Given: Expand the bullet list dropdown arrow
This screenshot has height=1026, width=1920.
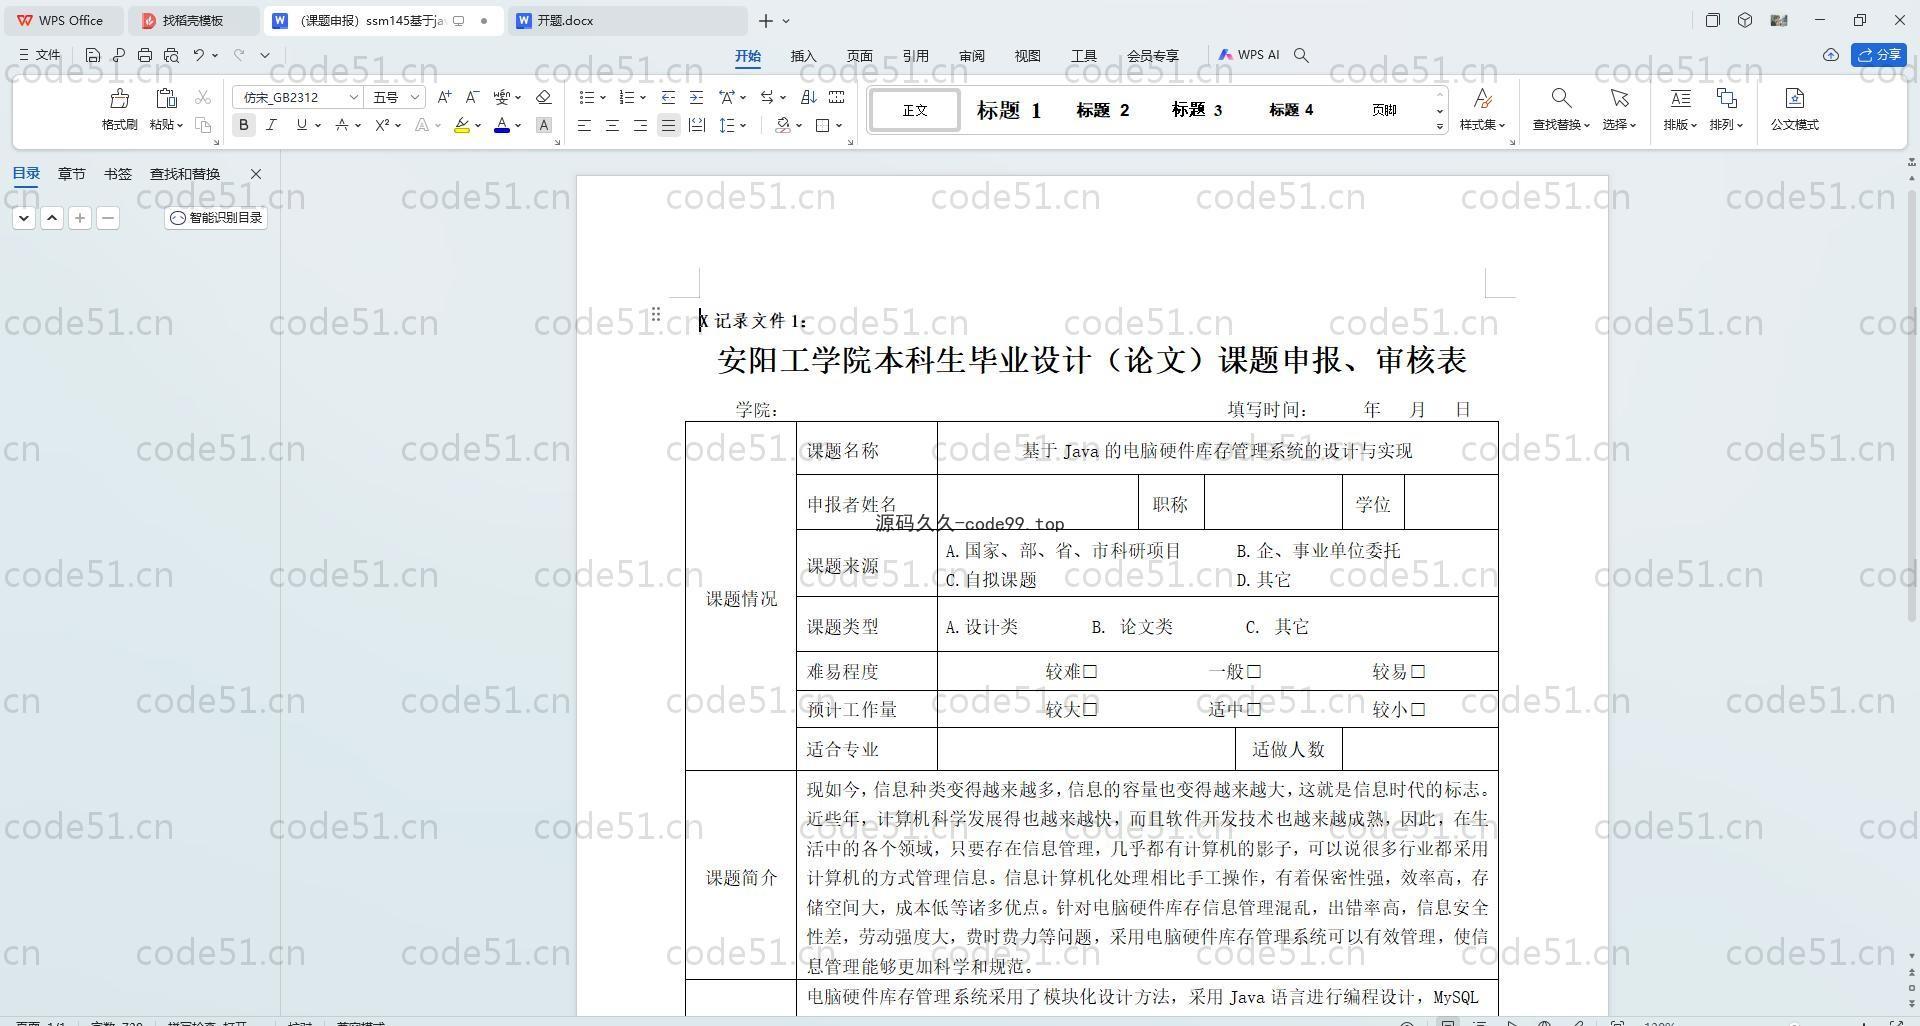Looking at the screenshot, I should click(603, 98).
